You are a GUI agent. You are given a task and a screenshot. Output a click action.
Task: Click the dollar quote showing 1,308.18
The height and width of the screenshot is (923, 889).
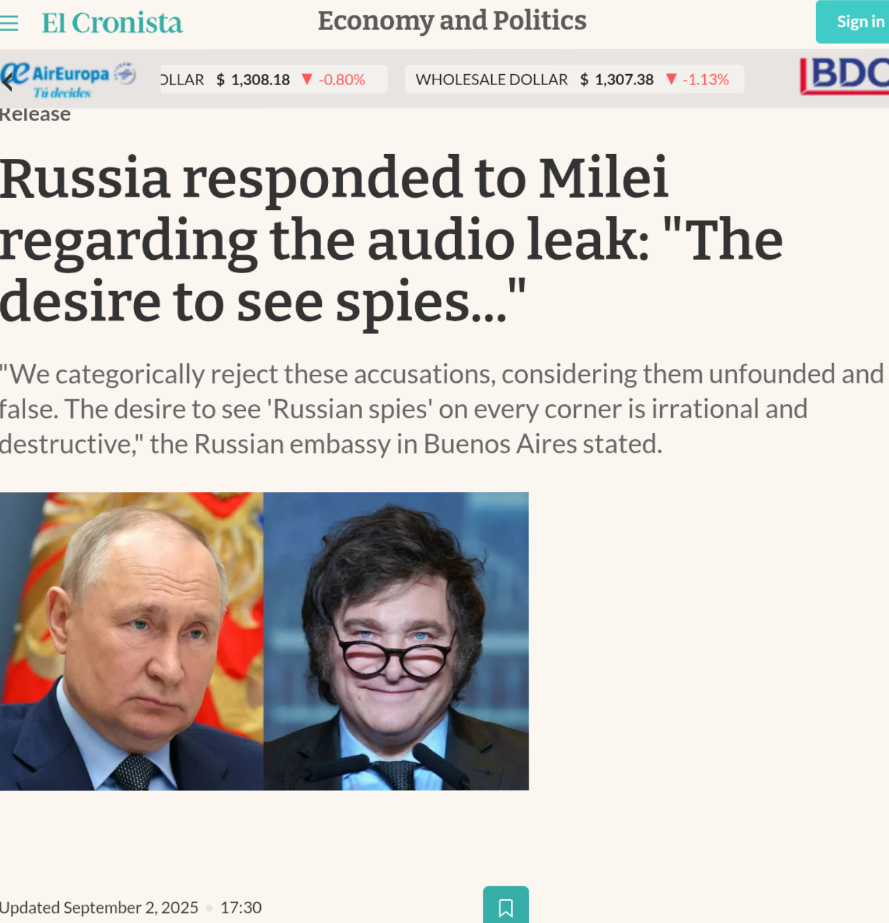[273, 79]
